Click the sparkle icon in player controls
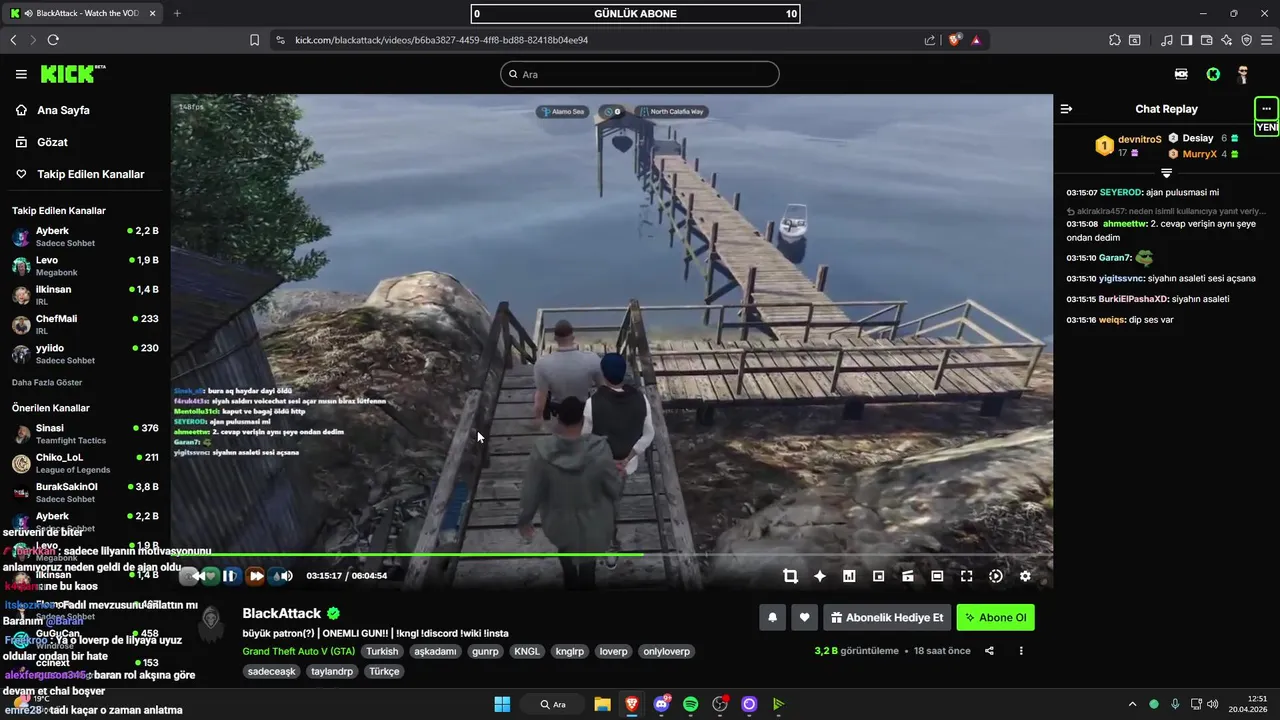Screen dimensions: 1280x720 [x=820, y=576]
